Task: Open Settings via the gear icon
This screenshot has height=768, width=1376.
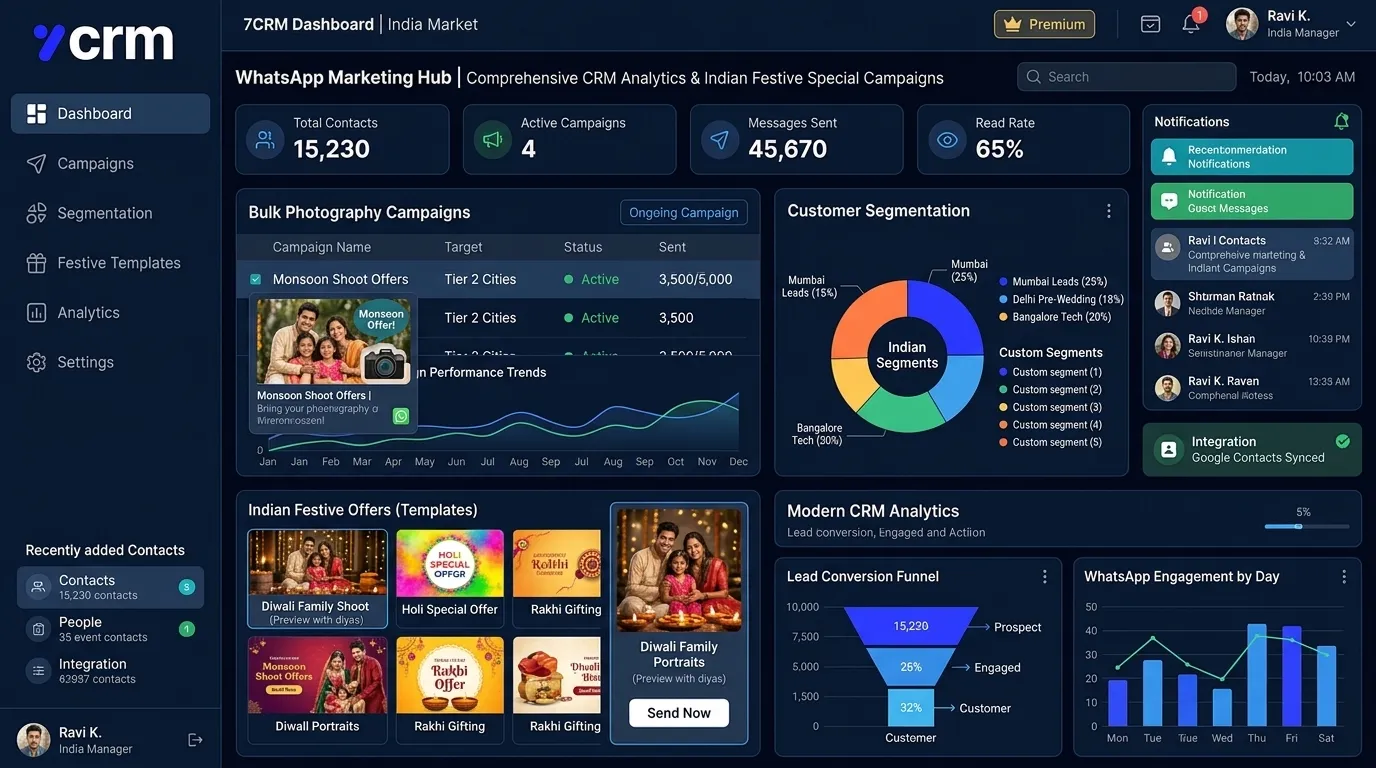Action: pyautogui.click(x=36, y=362)
